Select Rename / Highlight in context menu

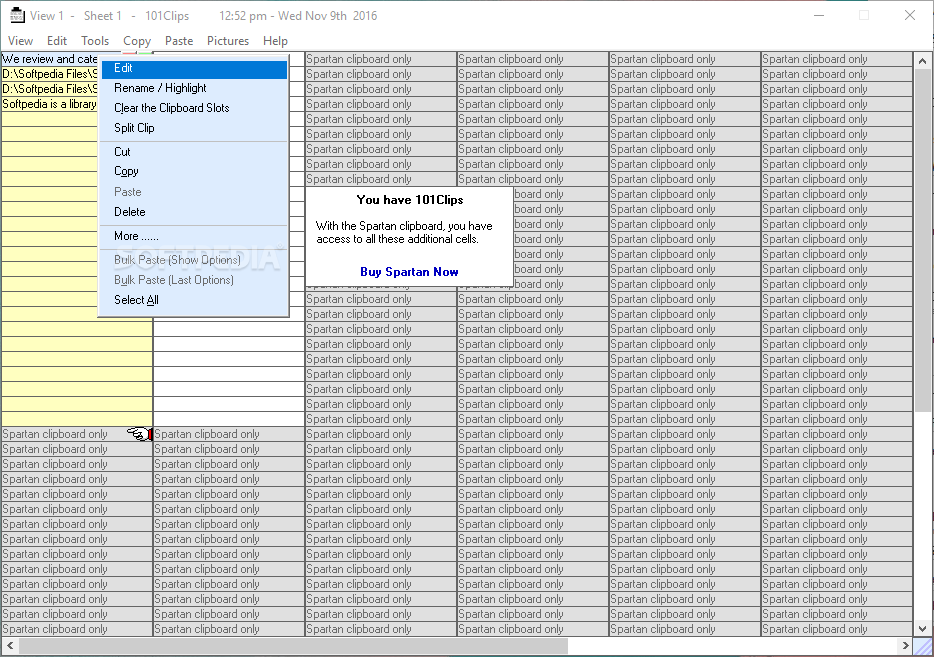coord(194,88)
